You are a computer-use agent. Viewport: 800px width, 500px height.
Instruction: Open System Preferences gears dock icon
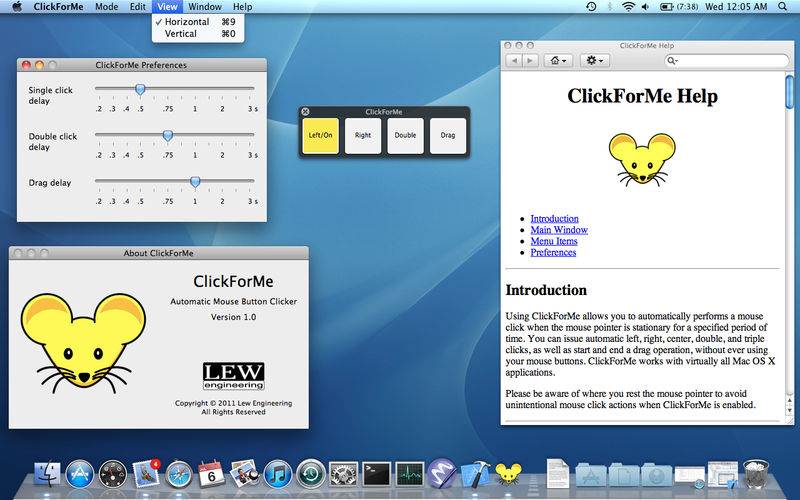tap(343, 474)
